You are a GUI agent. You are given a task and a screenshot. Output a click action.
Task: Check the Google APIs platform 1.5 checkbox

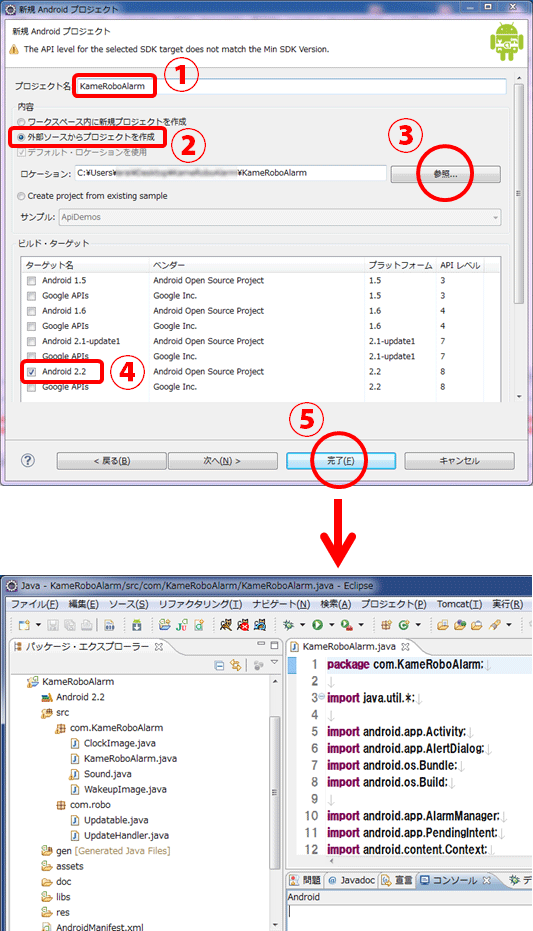tap(31, 296)
